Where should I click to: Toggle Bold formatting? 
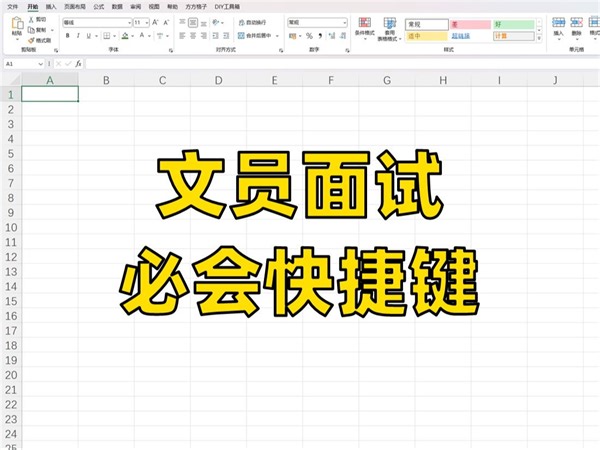point(68,36)
